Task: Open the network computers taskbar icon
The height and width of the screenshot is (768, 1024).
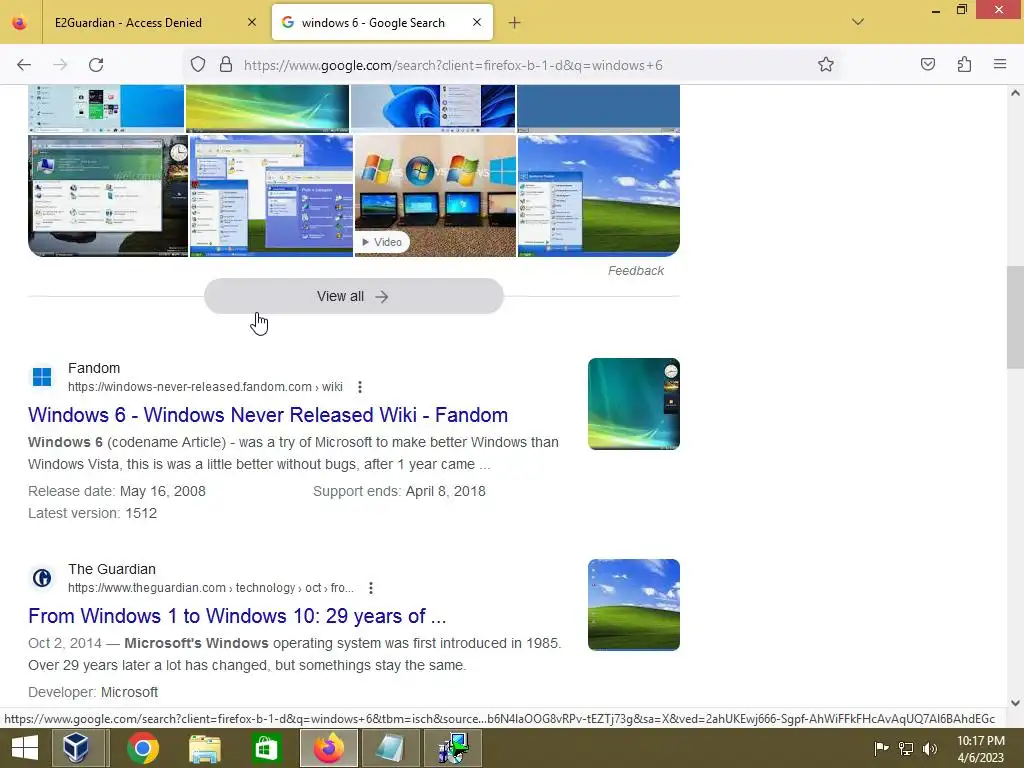Action: (453, 748)
